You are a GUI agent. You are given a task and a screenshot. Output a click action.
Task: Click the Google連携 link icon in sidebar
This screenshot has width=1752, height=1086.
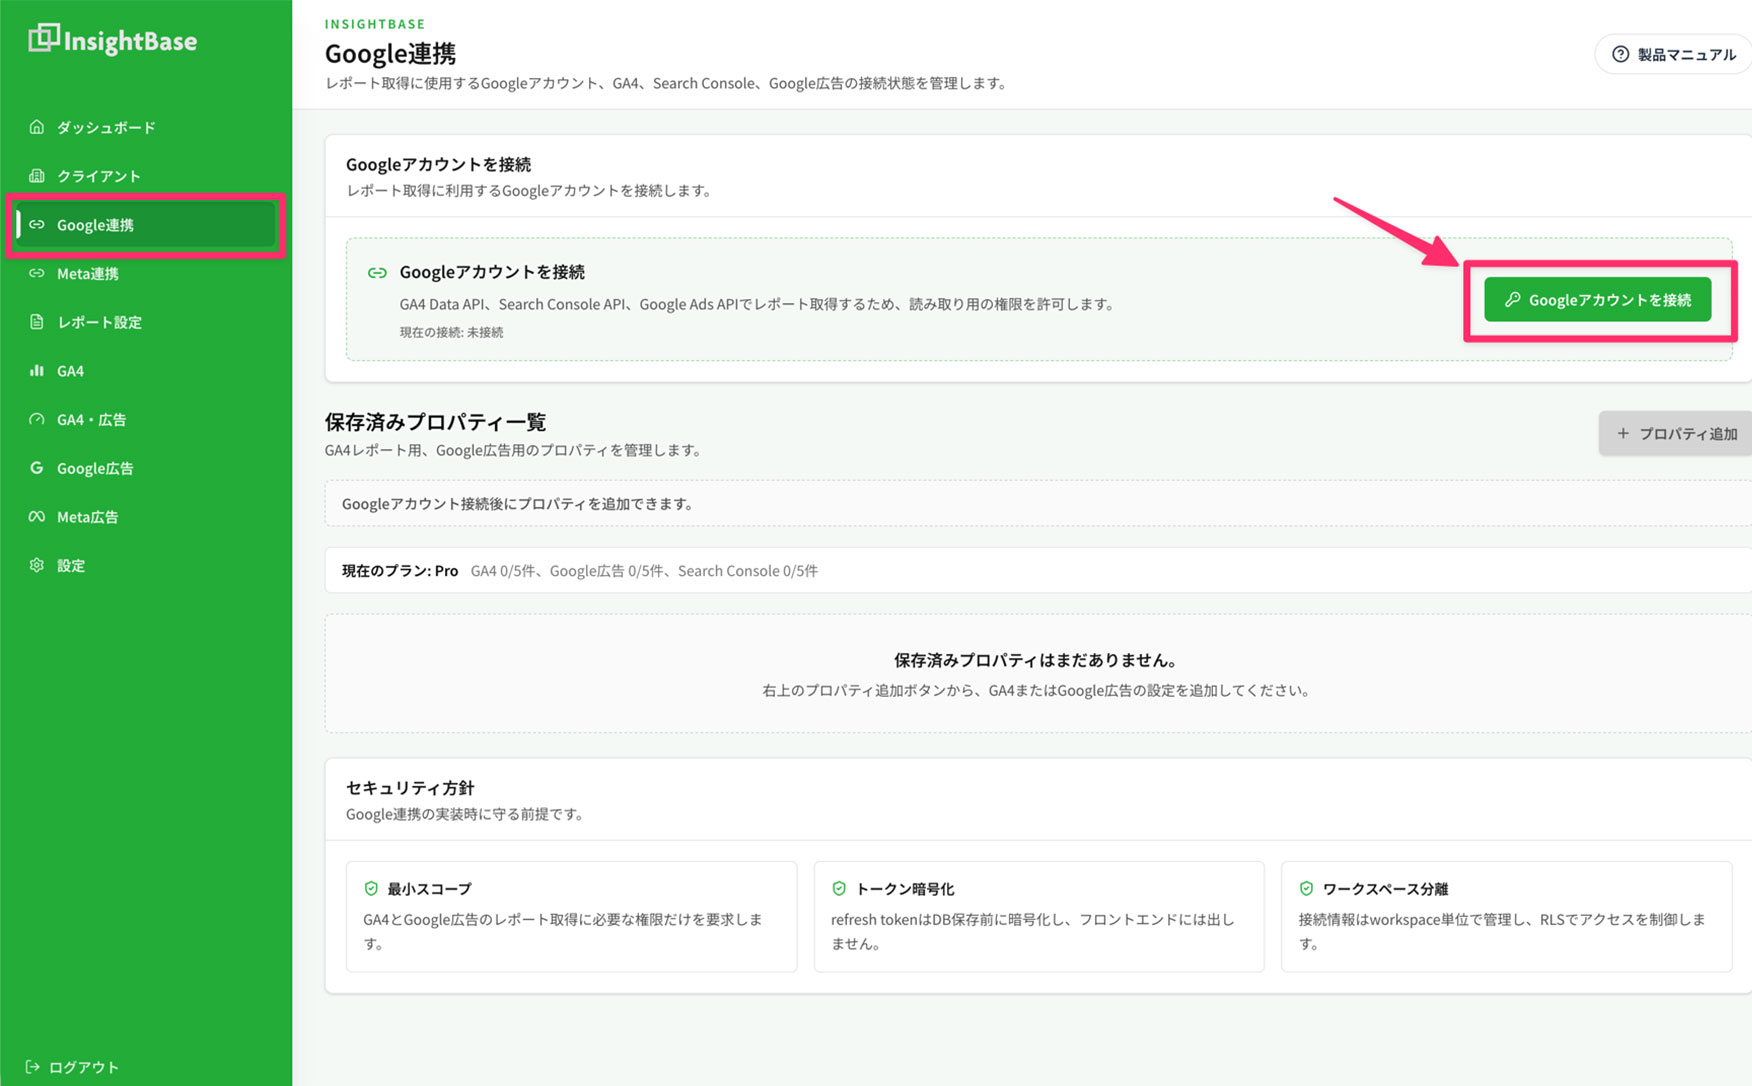pyautogui.click(x=37, y=225)
